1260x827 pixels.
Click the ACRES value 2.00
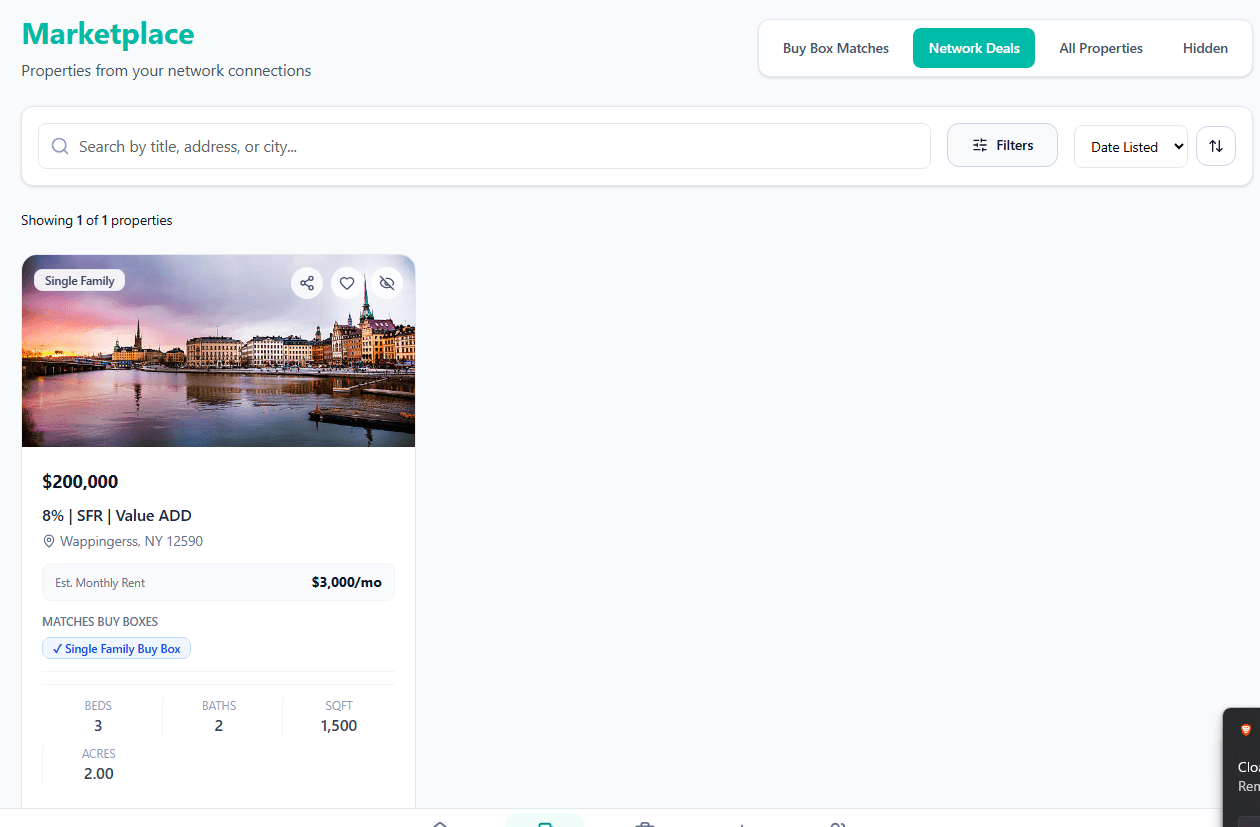click(x=99, y=774)
